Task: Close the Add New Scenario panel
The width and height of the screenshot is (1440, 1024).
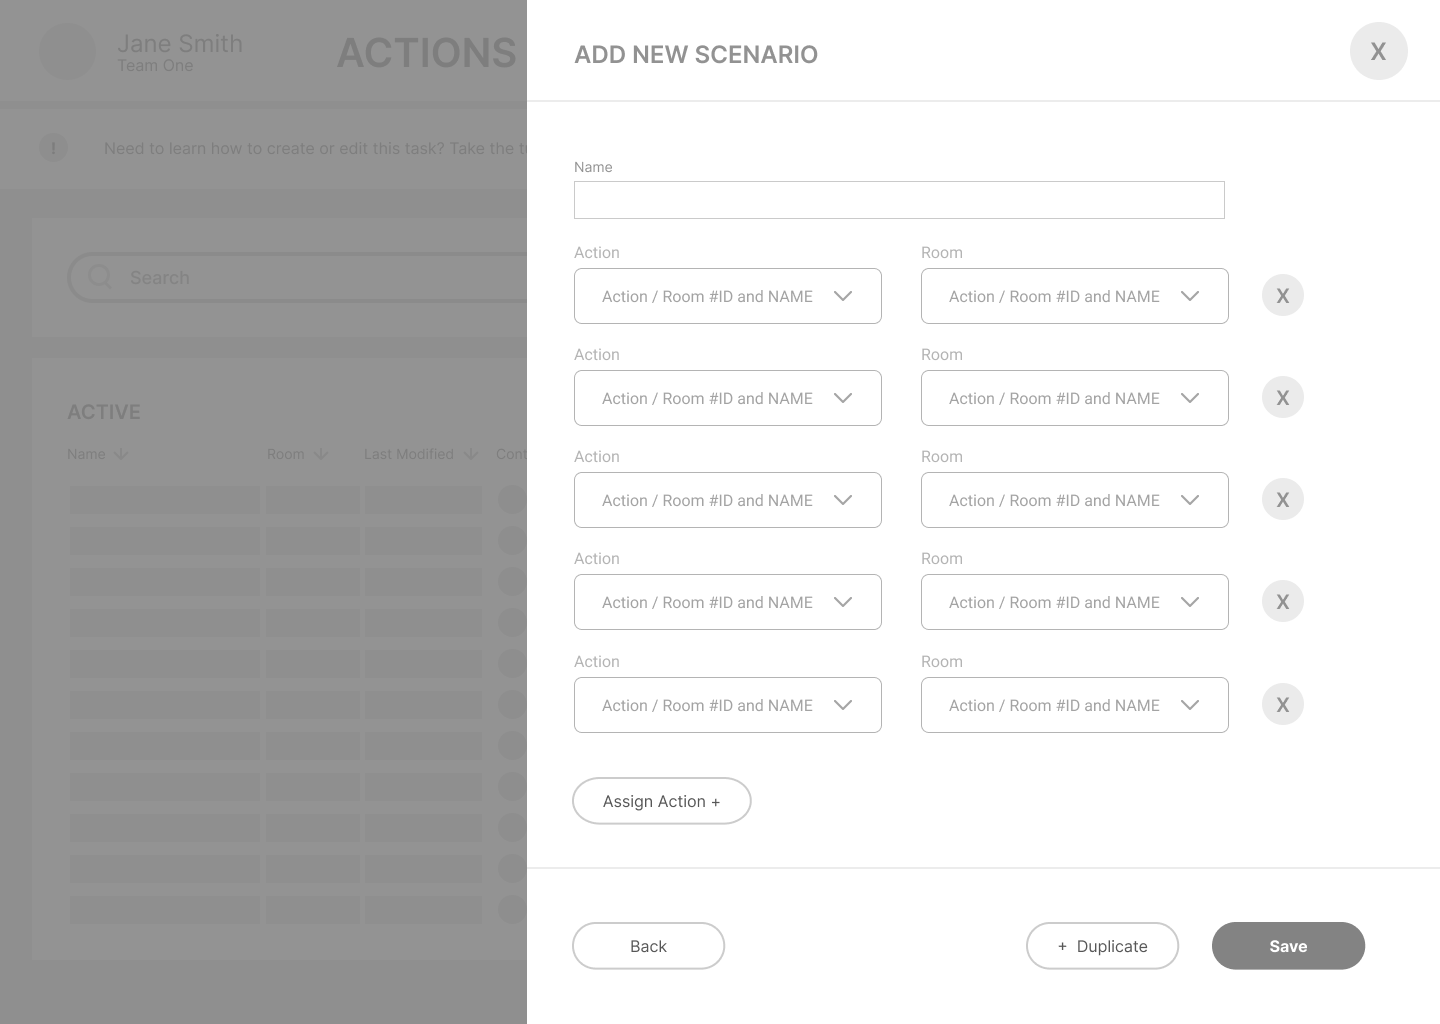Action: click(x=1378, y=51)
